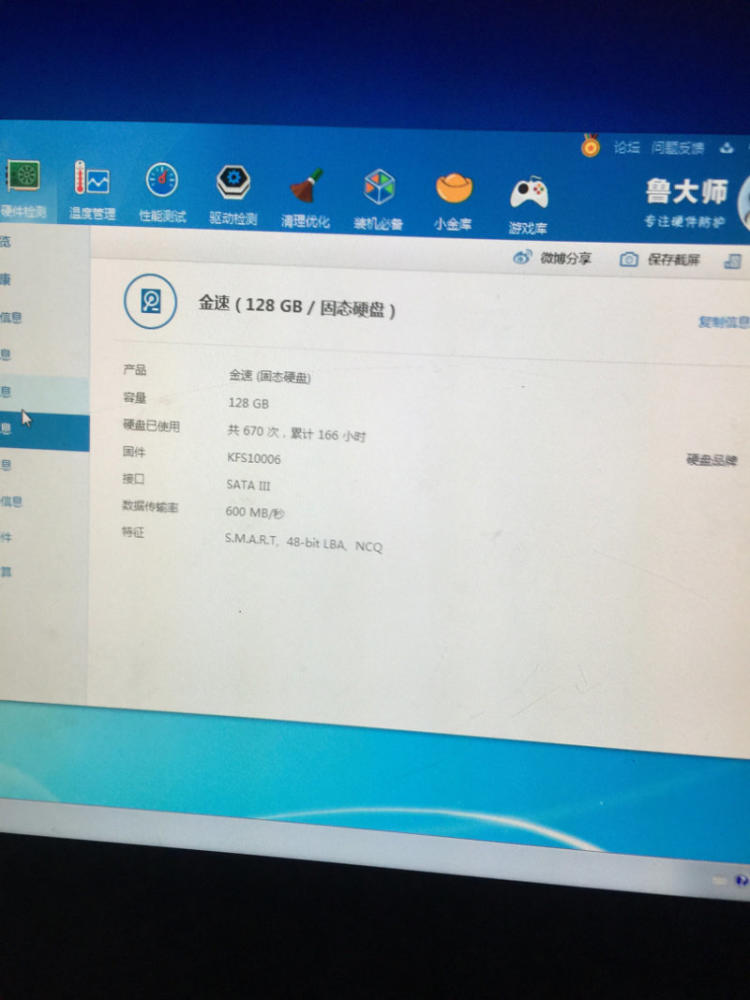Click the 数据传输率 label
The image size is (750, 1000).
151,506
